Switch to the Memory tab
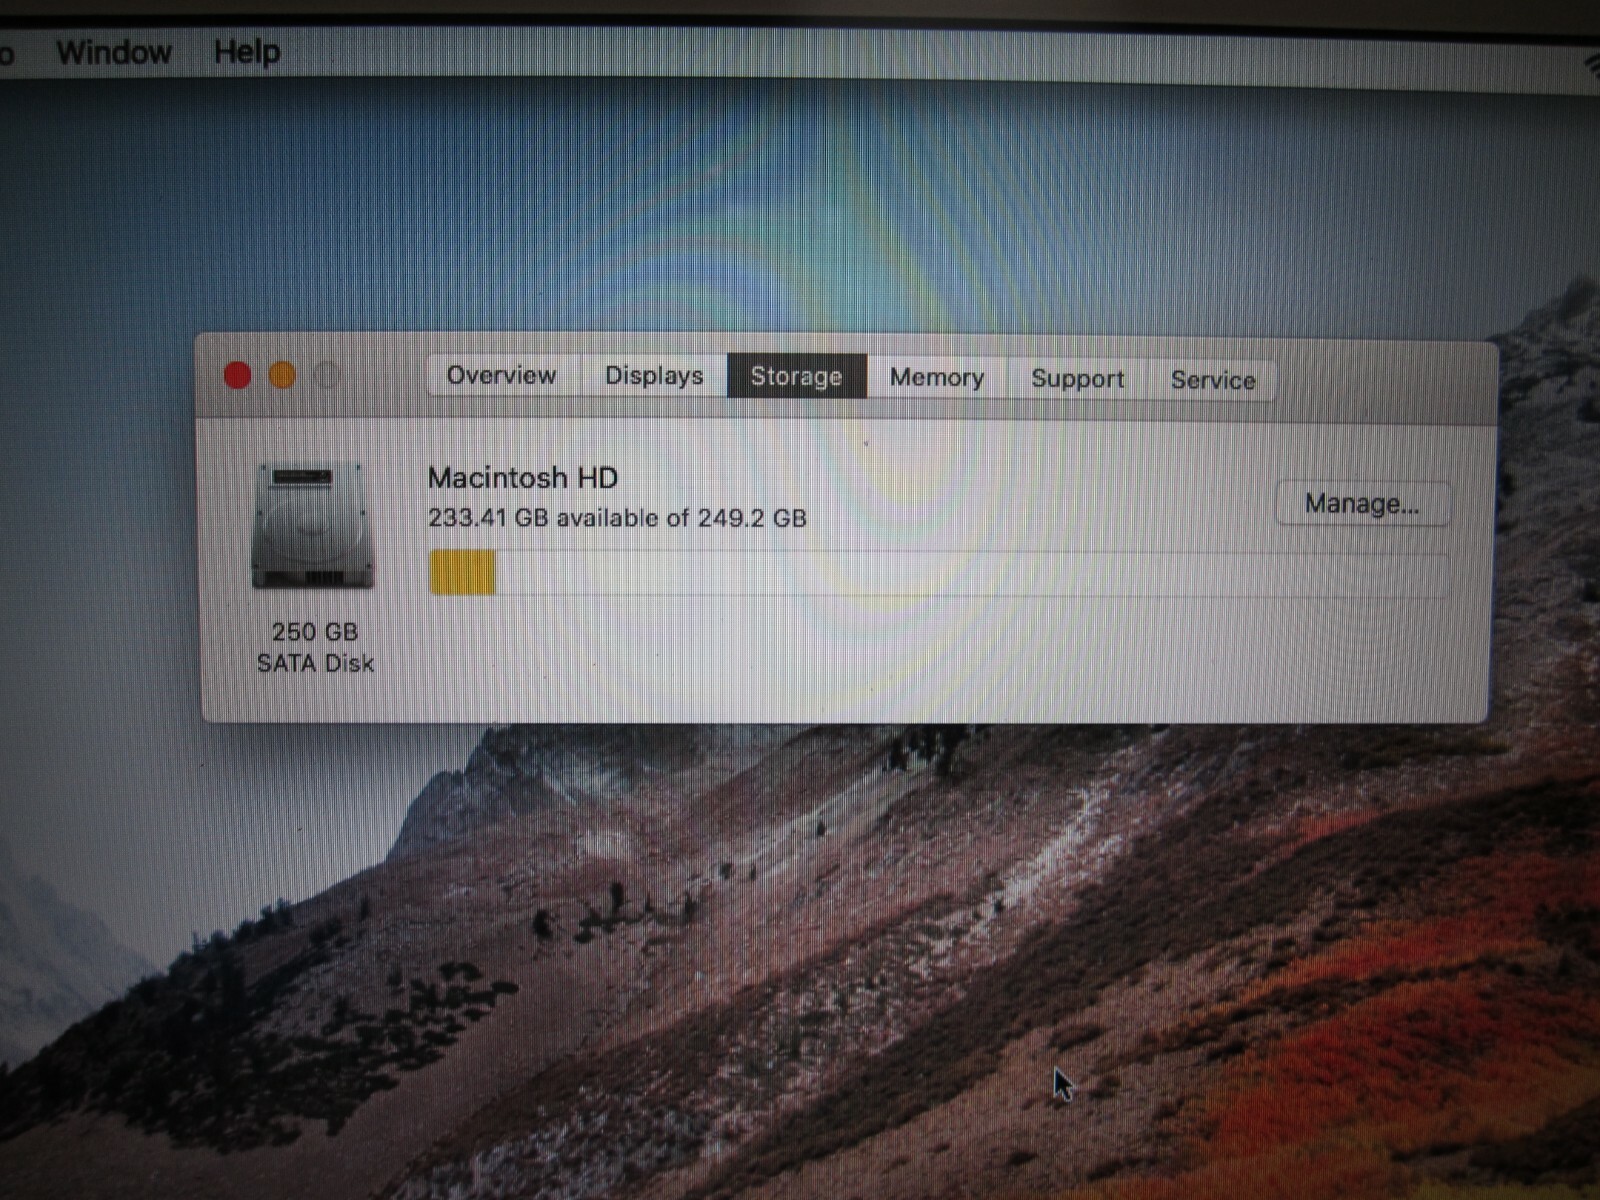This screenshot has width=1600, height=1200. (937, 378)
